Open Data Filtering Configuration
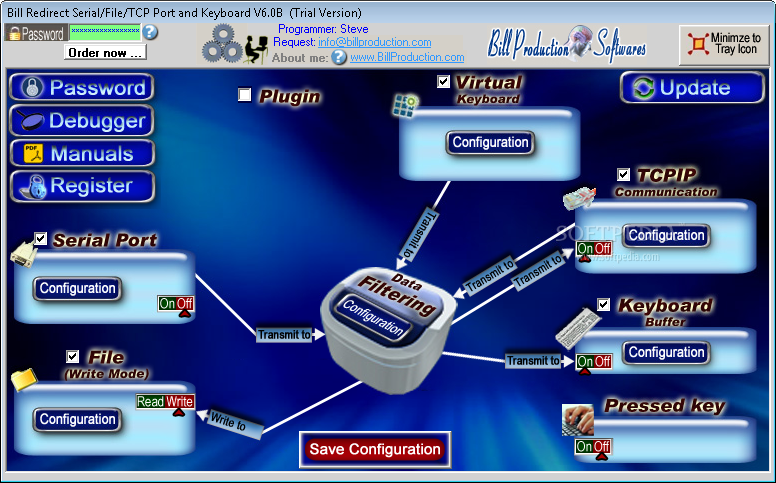 click(374, 318)
